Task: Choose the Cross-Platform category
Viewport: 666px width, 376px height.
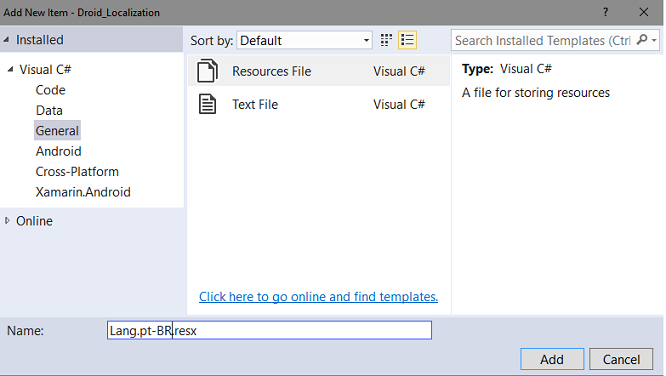Action: [x=77, y=172]
